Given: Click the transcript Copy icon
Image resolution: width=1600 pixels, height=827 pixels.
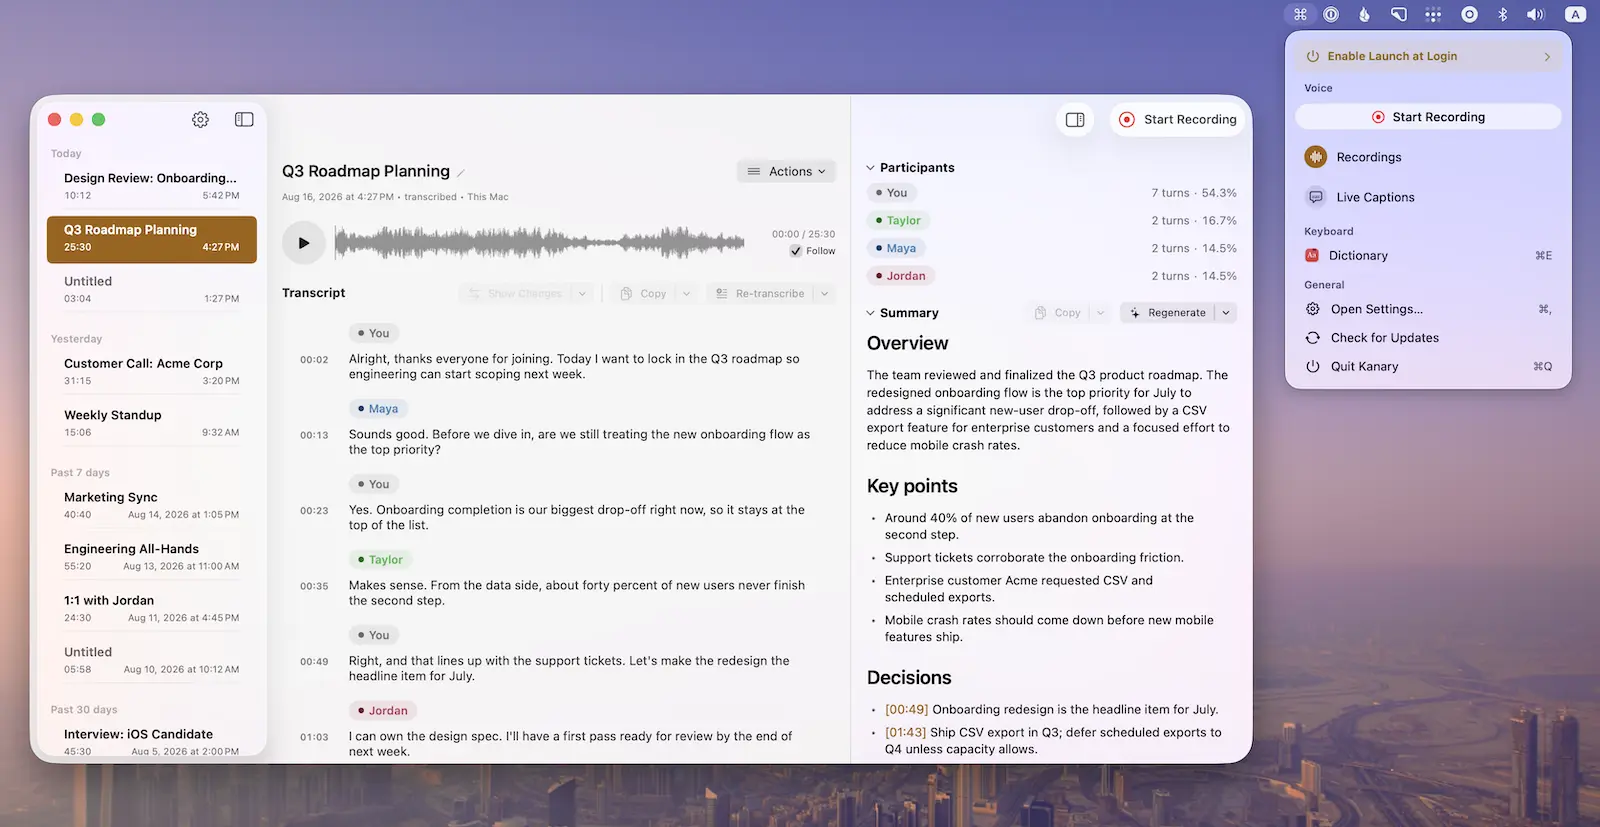Looking at the screenshot, I should click(x=626, y=294).
